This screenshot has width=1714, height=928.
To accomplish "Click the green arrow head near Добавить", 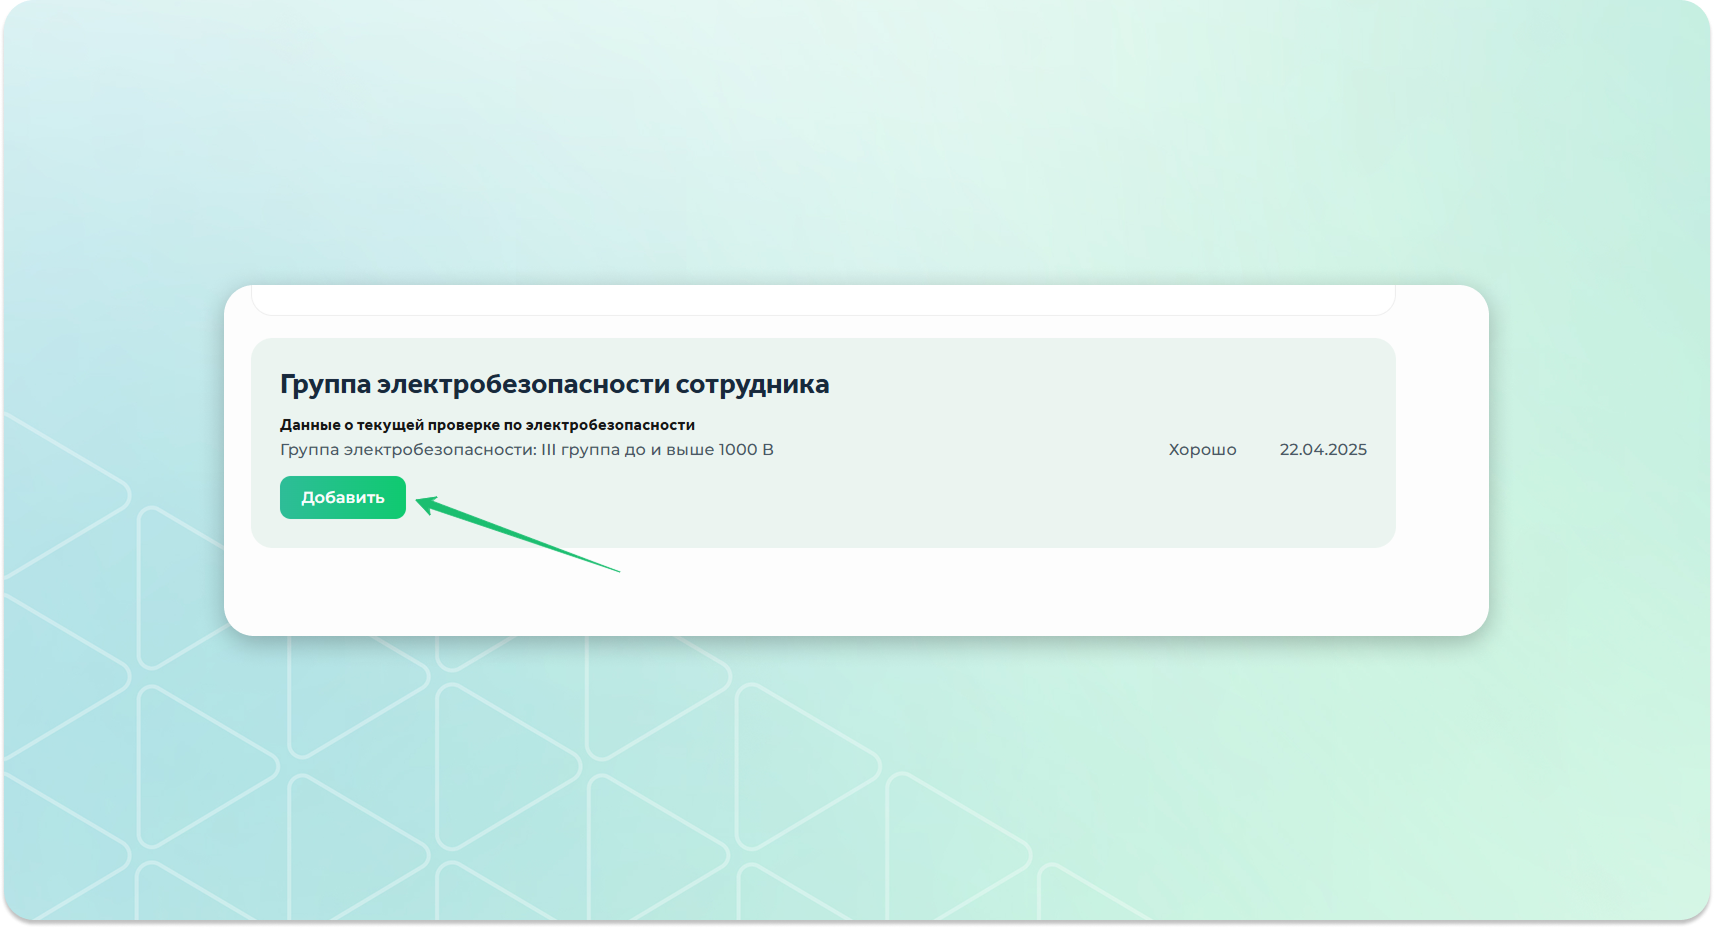I will [x=427, y=503].
